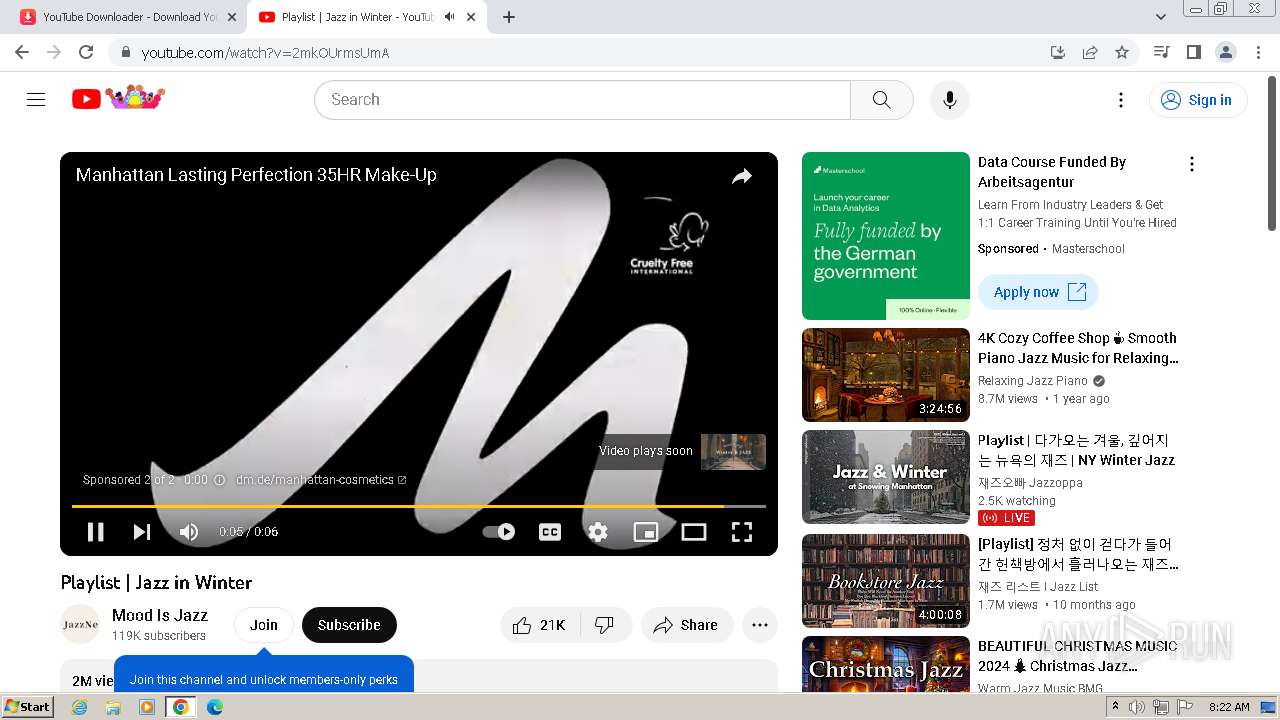The height and width of the screenshot is (720, 1280).
Task: Click the Sign in button
Action: point(1198,100)
